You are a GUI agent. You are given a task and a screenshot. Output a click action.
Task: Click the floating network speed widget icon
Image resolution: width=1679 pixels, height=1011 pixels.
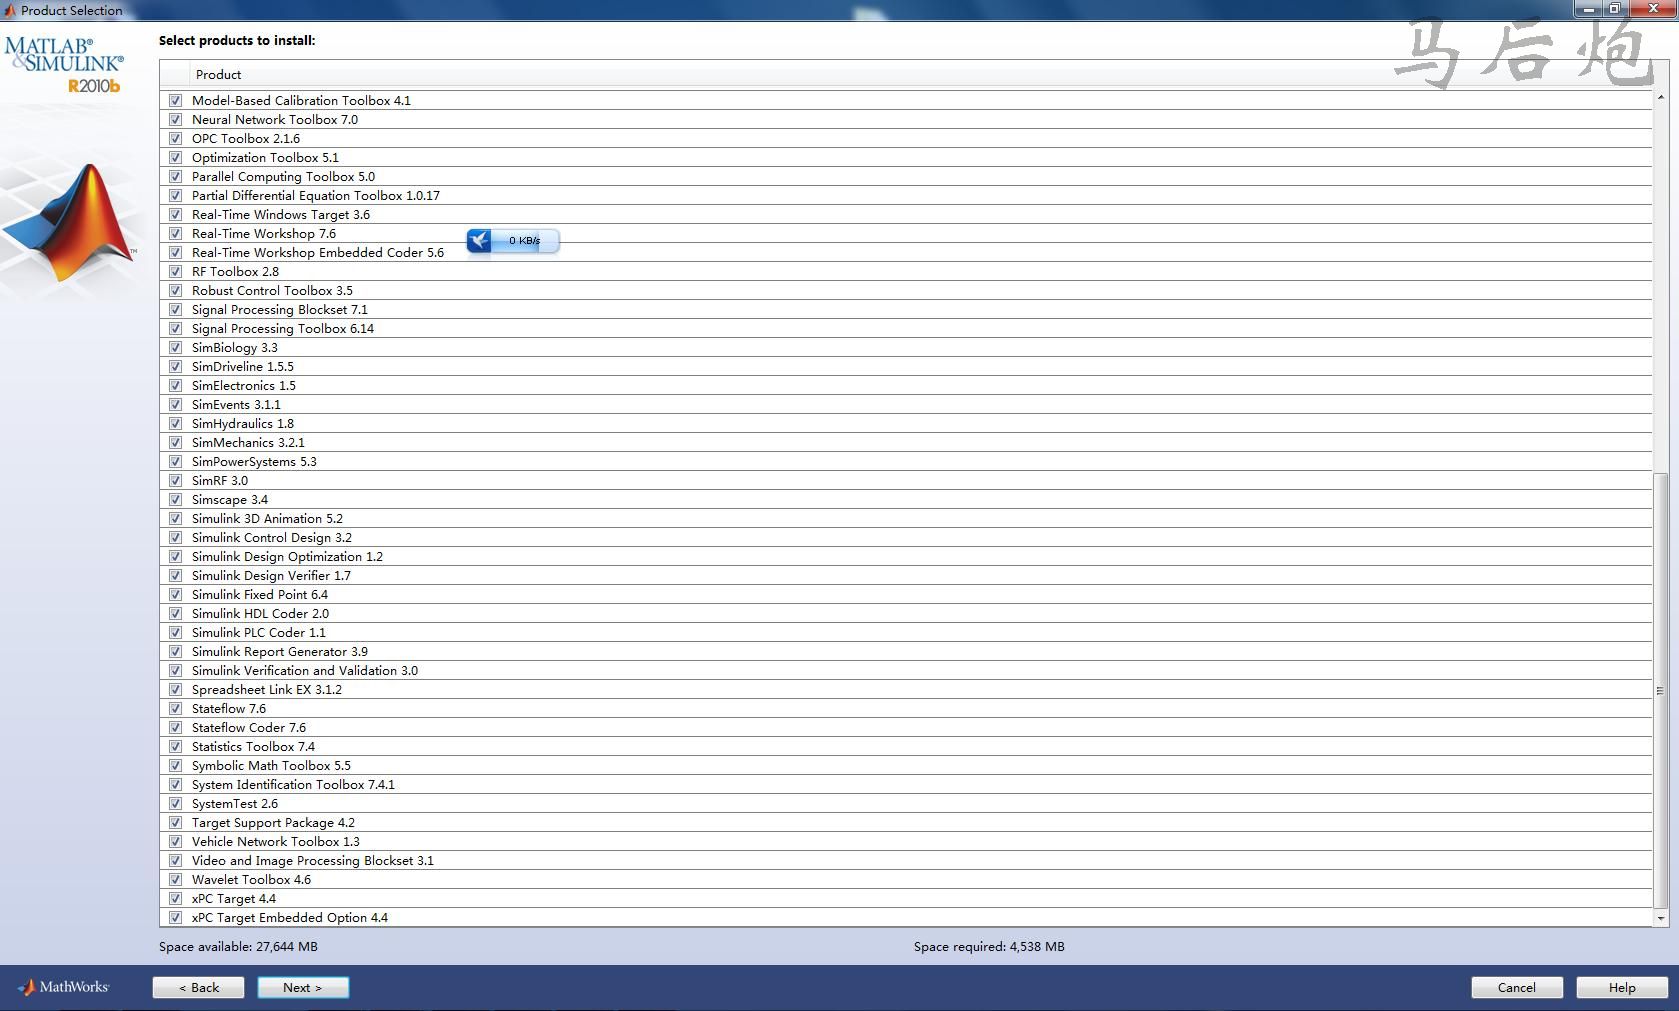[x=479, y=240]
